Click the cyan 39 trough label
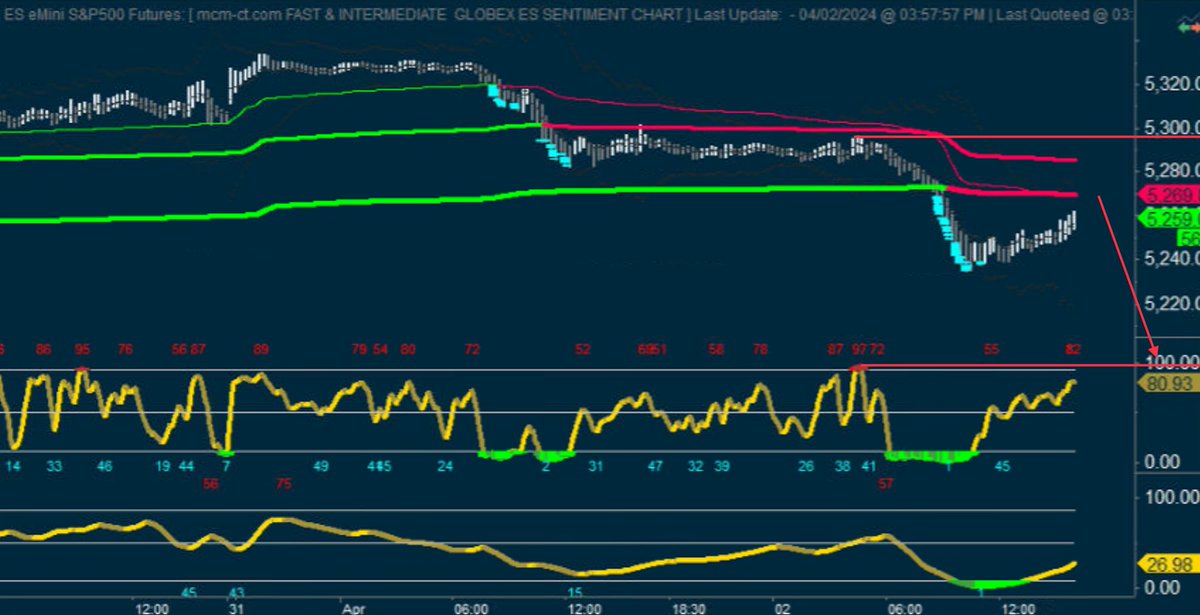The width and height of the screenshot is (1200, 615). pos(721,466)
